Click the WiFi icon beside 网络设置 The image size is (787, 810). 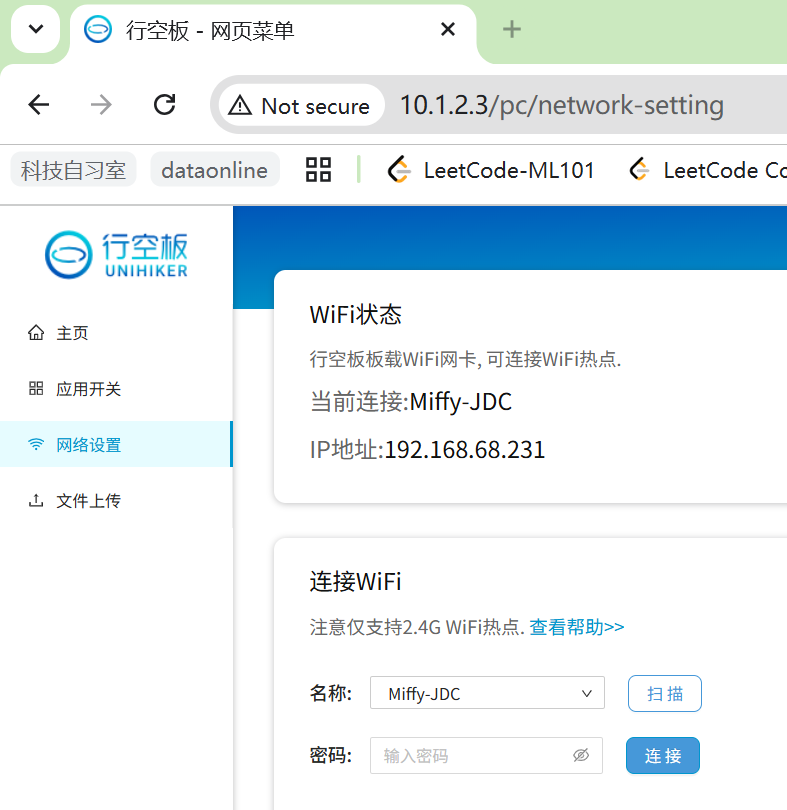36,445
